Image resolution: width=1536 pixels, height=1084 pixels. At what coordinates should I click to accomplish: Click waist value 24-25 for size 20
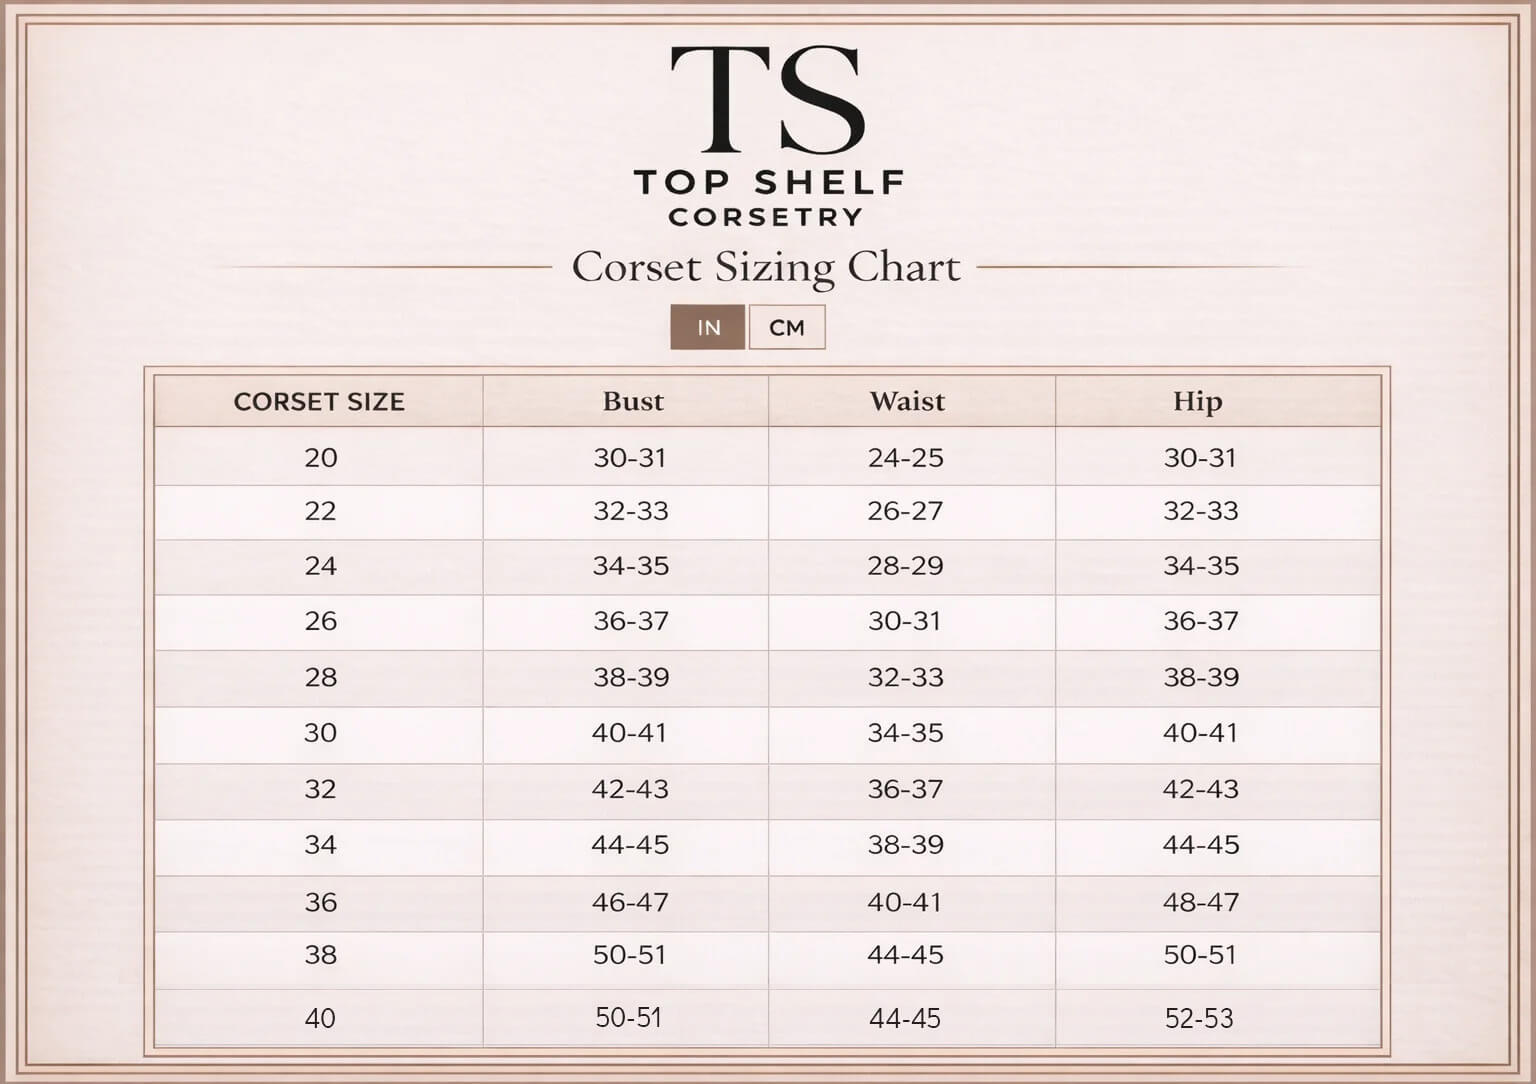point(906,458)
